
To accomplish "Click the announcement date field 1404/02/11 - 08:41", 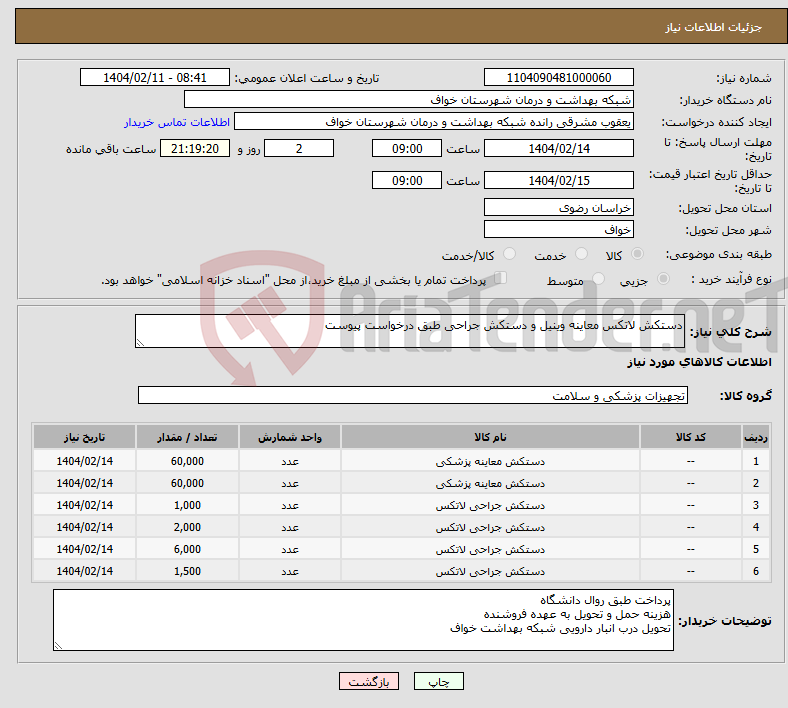I will pos(155,77).
